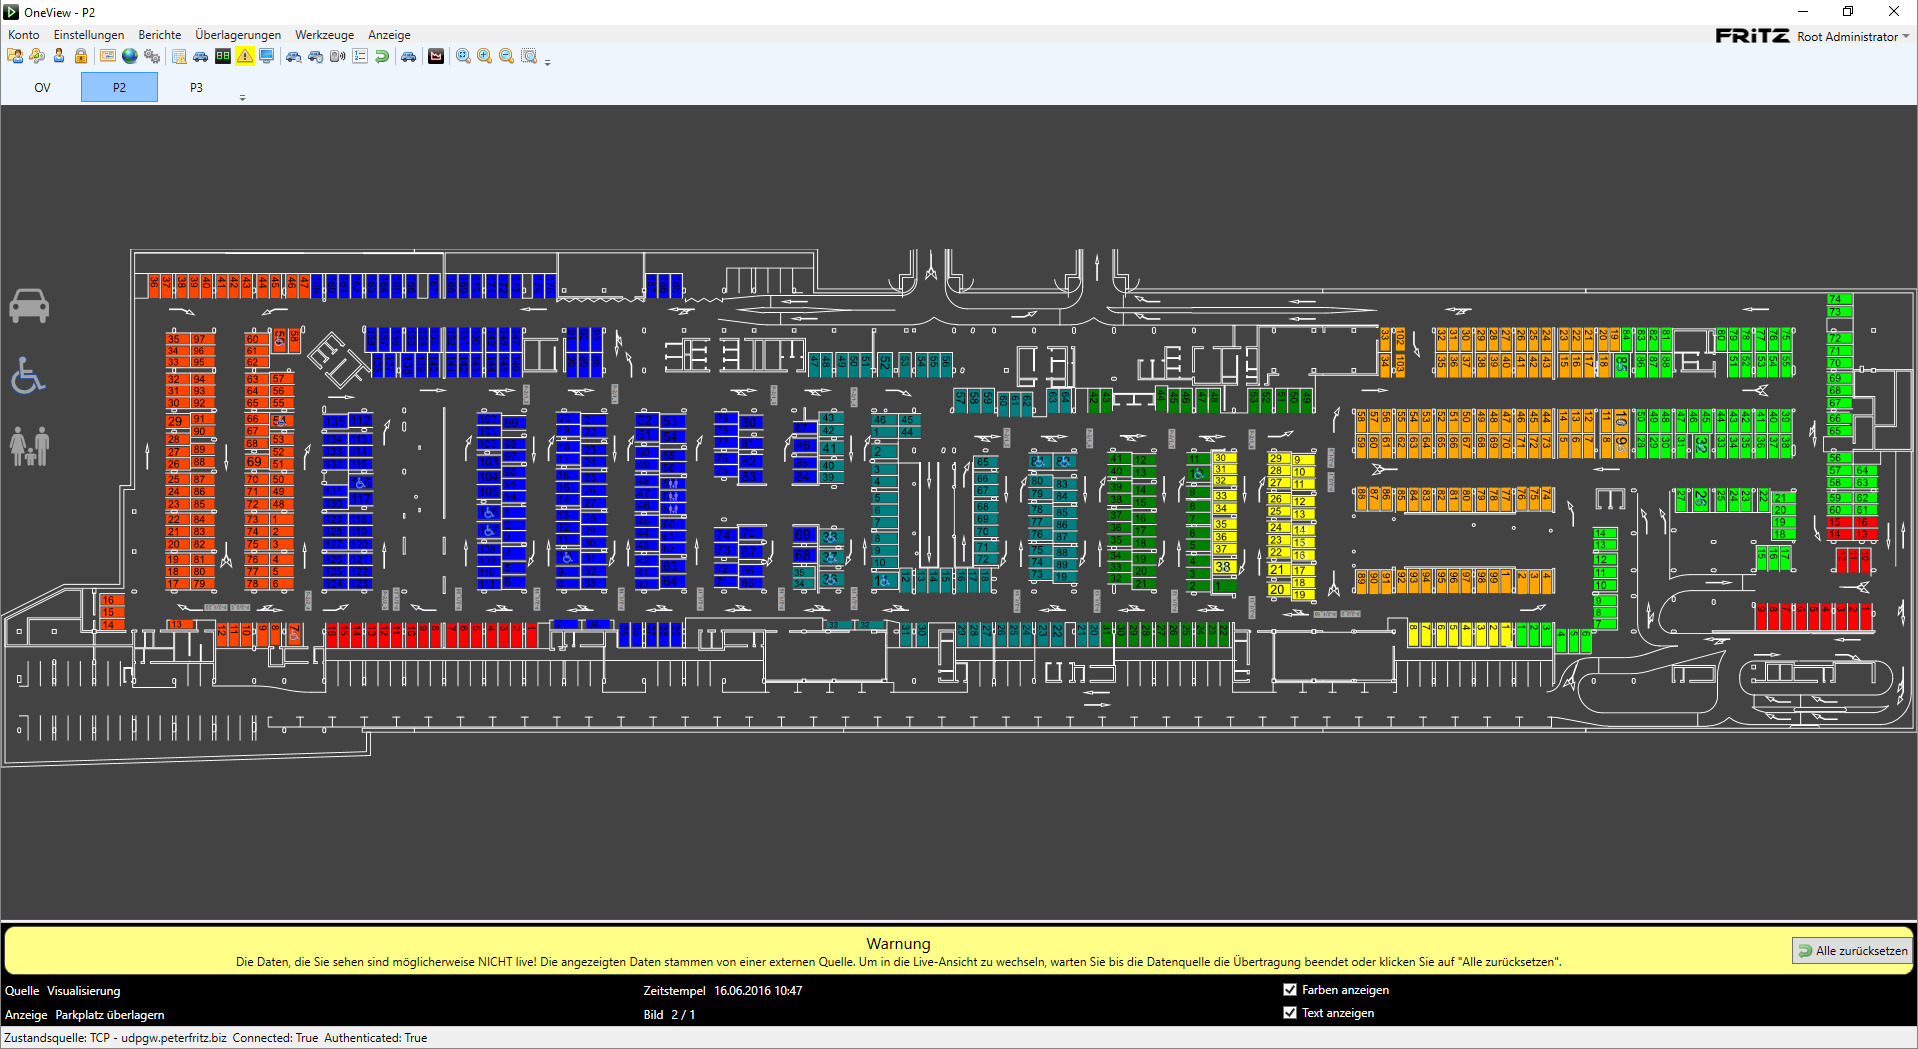Viewport: 1918px width, 1049px height.
Task: Select the active P2 tab
Action: pos(119,88)
